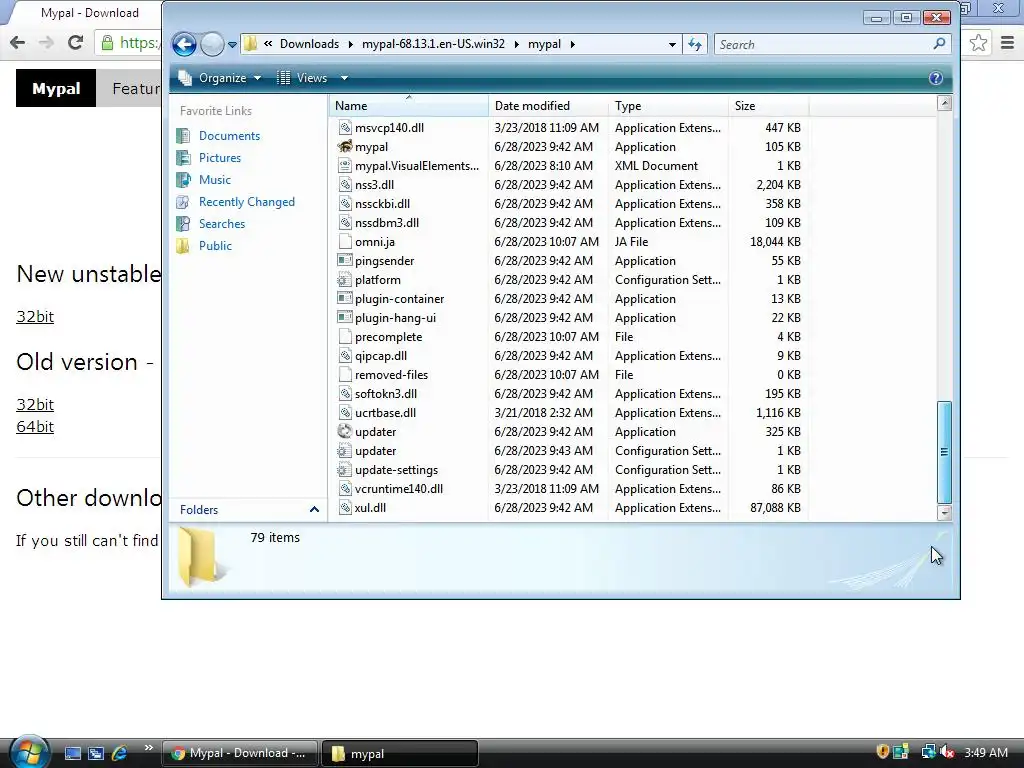Select the pingsender application icon
This screenshot has width=1024, height=768.
click(x=345, y=261)
